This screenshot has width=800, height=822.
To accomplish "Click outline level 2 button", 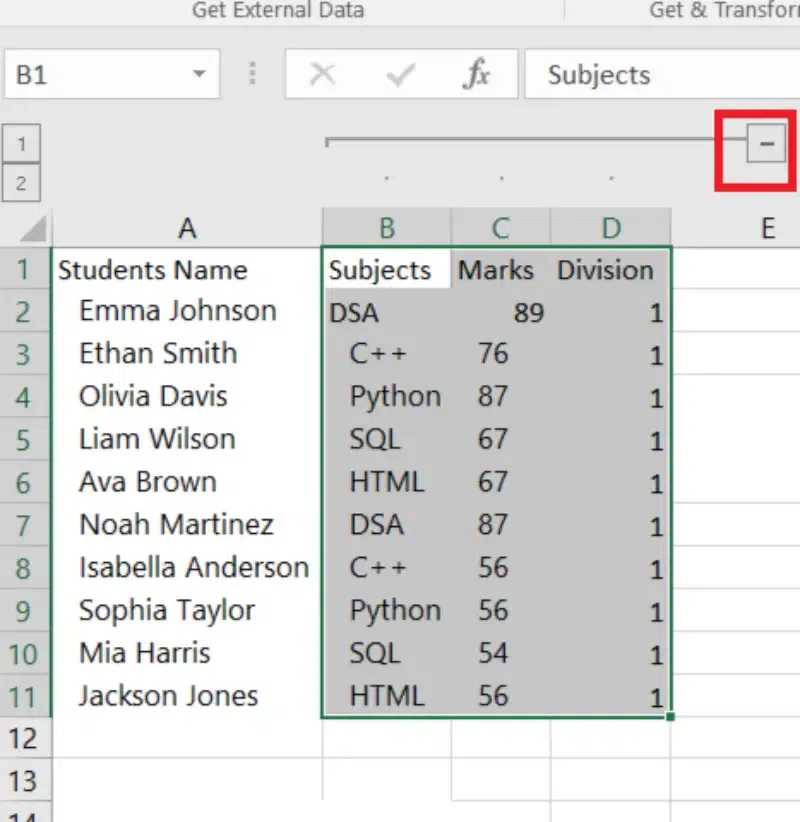I will point(21,183).
